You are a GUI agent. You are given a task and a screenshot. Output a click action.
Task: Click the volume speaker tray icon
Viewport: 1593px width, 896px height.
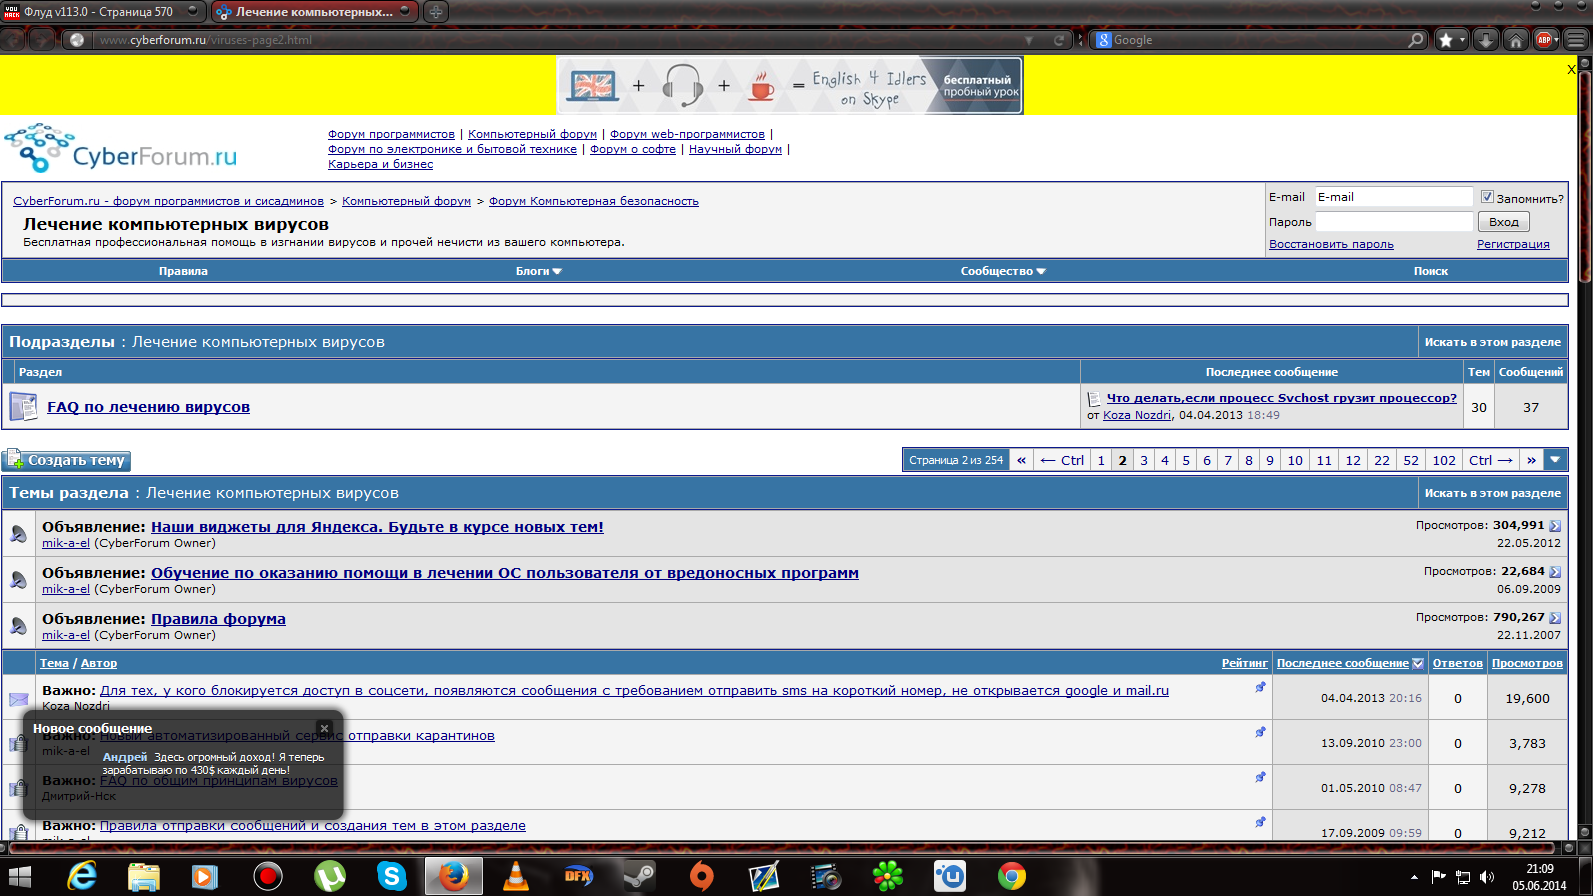point(1487,877)
